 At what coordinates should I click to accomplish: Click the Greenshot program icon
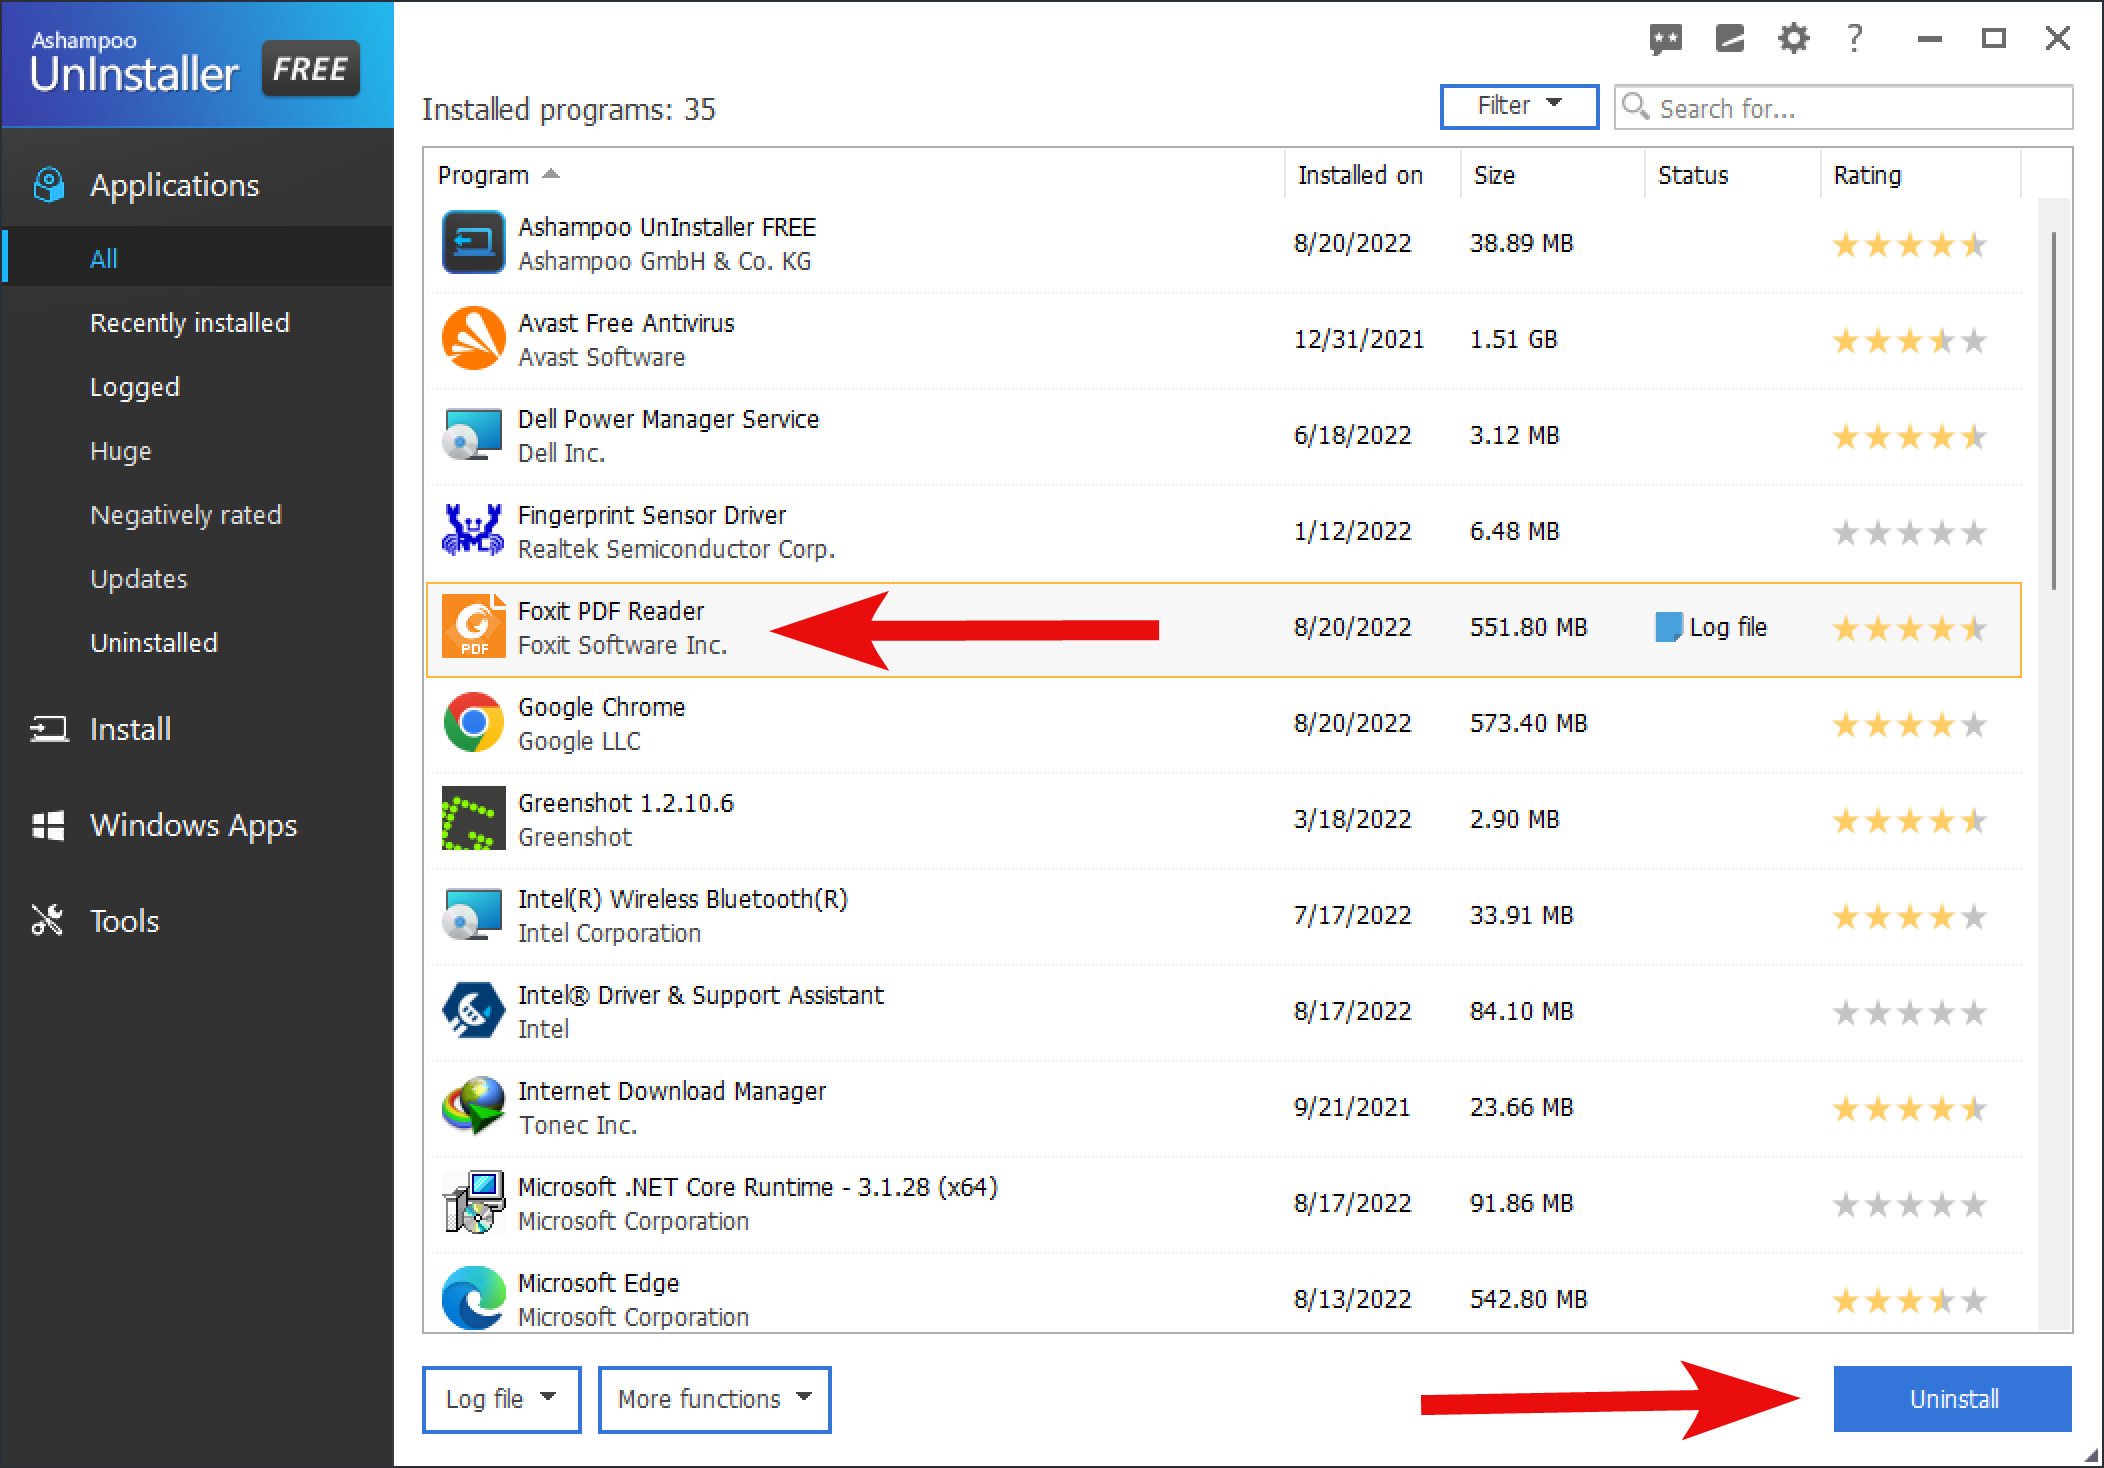[x=473, y=818]
